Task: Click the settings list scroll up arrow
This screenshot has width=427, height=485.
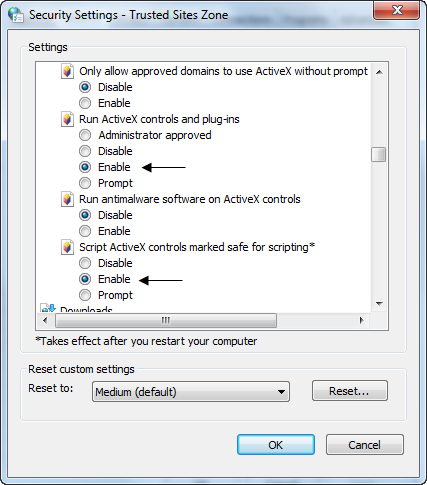Action: click(x=379, y=72)
